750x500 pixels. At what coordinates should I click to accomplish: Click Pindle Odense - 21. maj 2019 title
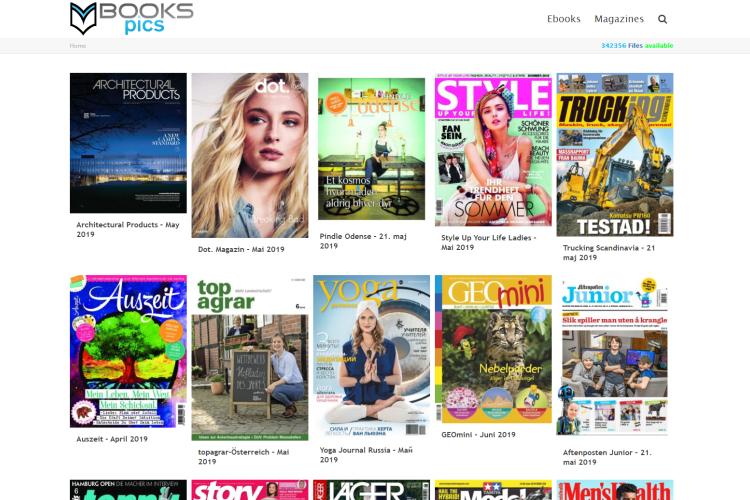coord(363,241)
